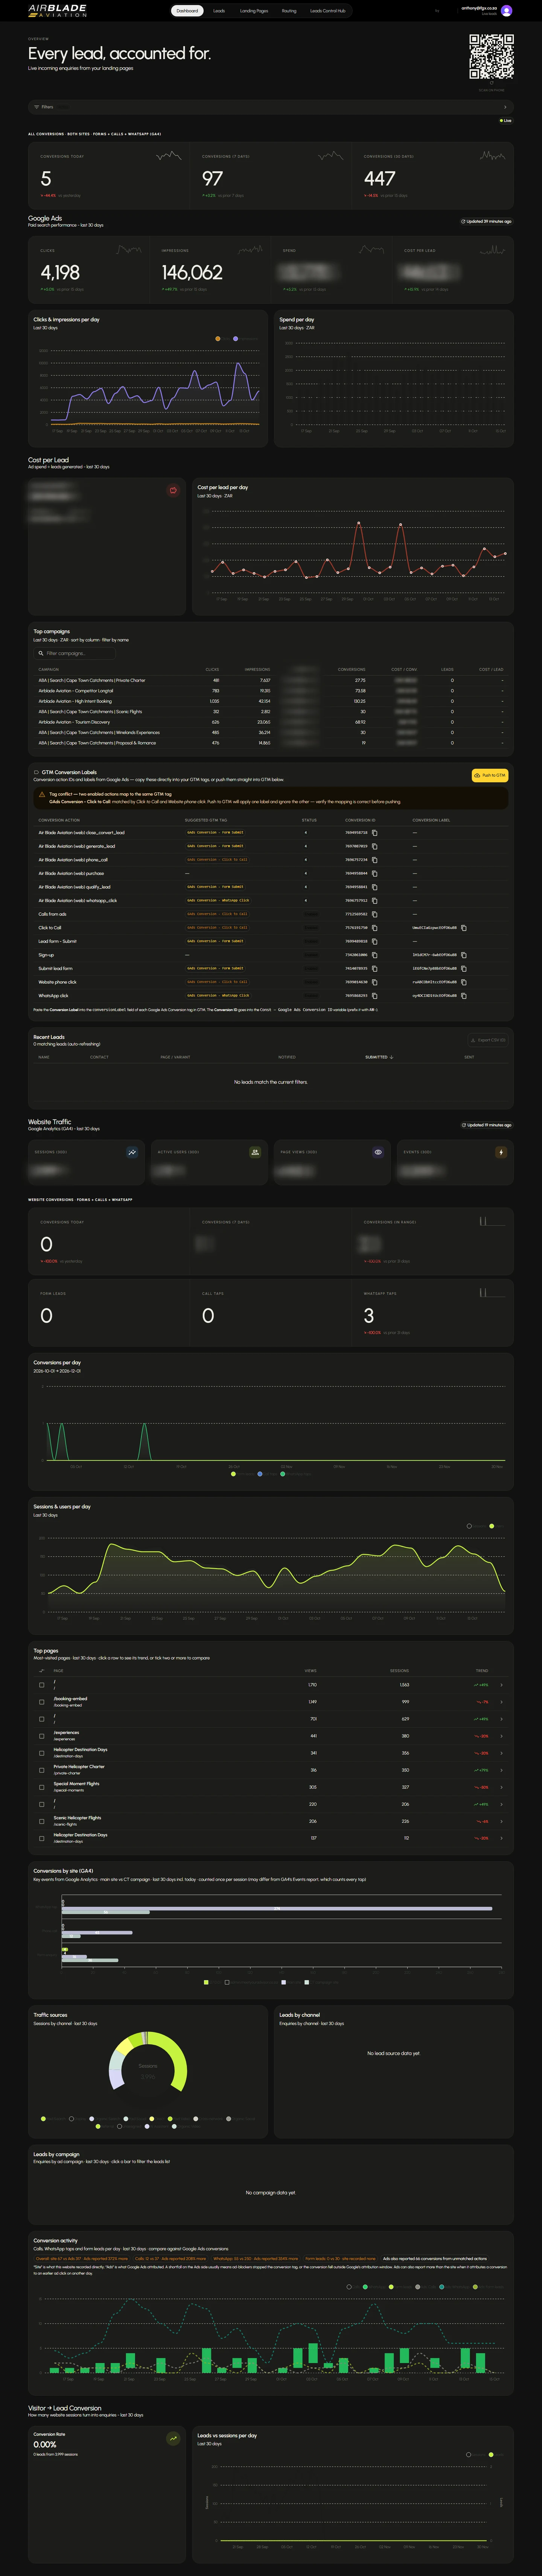The width and height of the screenshot is (542, 2576).
Task: Open the Leads Control Hub tab
Action: coord(327,10)
